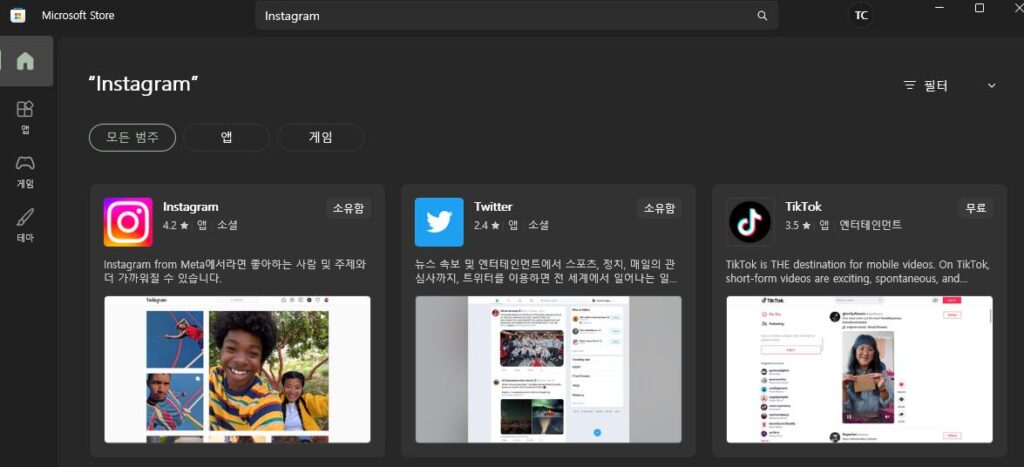Click Instagram's 4.2 star rating
The height and width of the screenshot is (467, 1024).
[x=175, y=225]
